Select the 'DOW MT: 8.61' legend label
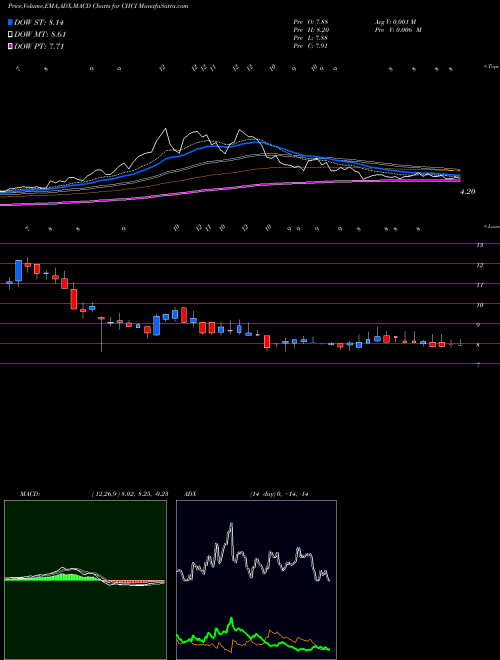The height and width of the screenshot is (660, 500). (40, 35)
